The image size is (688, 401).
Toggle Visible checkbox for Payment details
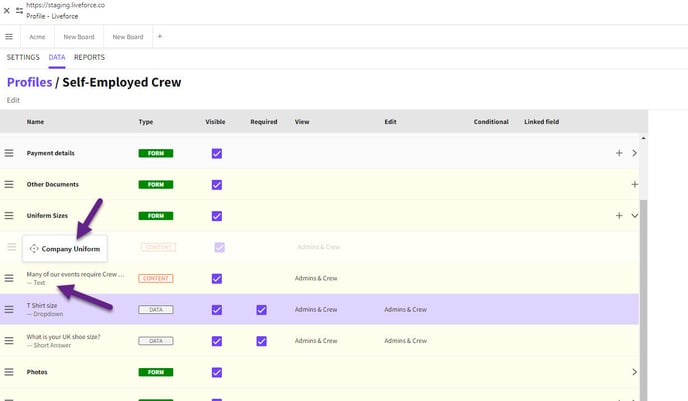[x=217, y=153]
